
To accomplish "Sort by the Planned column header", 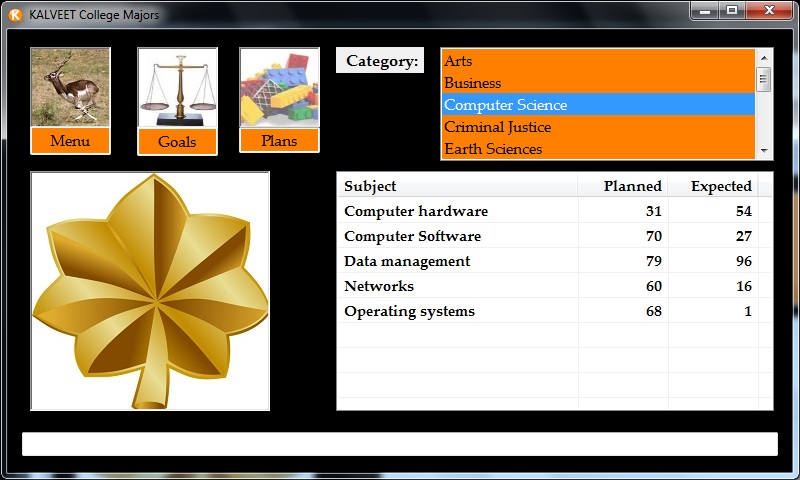I will [x=623, y=186].
